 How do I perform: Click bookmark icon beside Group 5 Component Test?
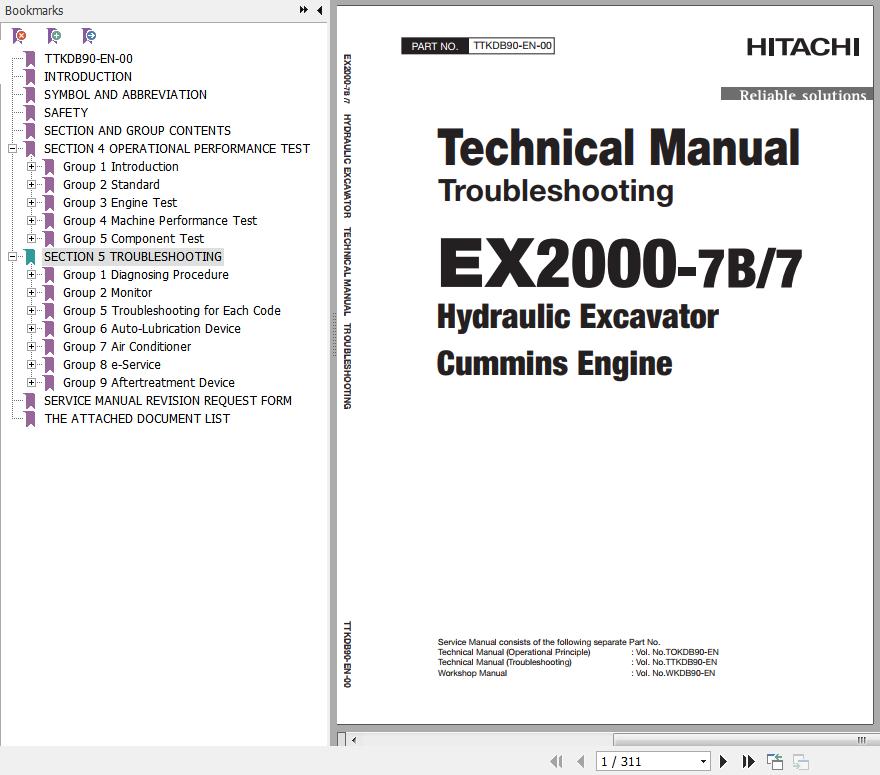[49, 239]
